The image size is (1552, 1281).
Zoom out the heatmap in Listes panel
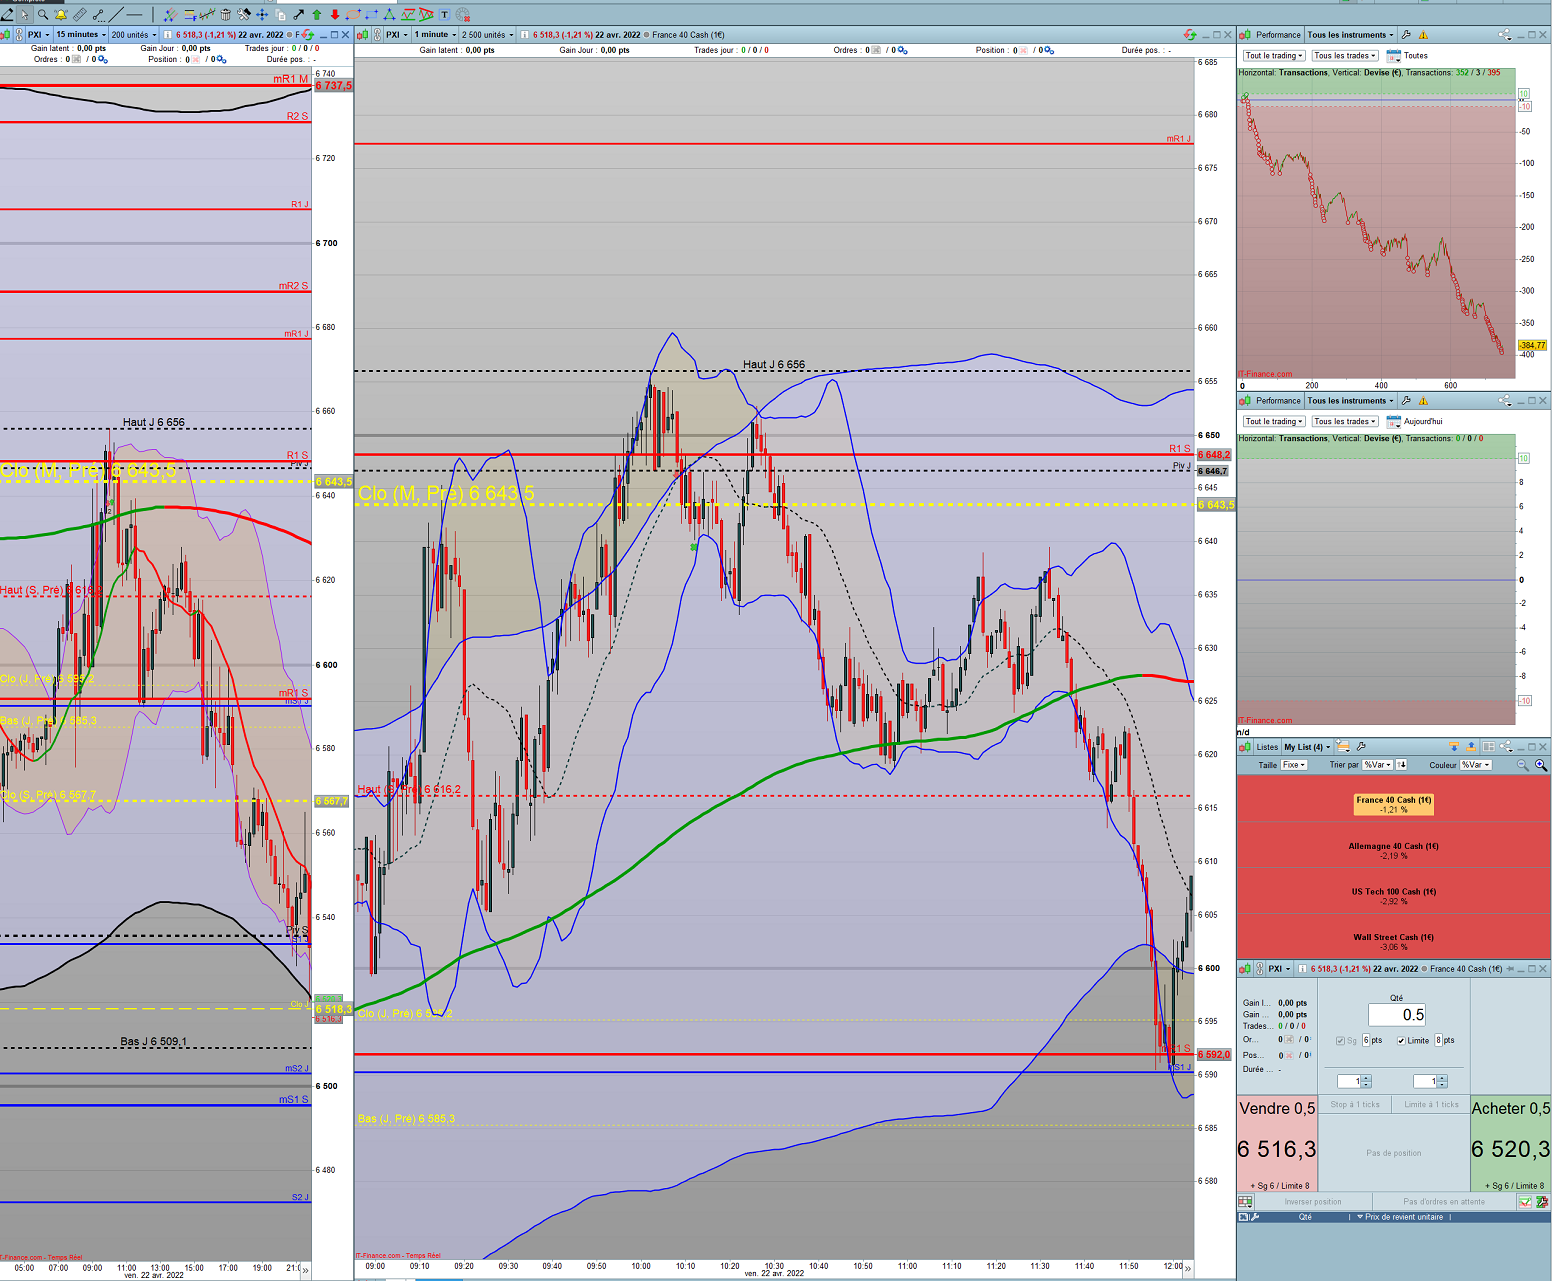[1523, 765]
